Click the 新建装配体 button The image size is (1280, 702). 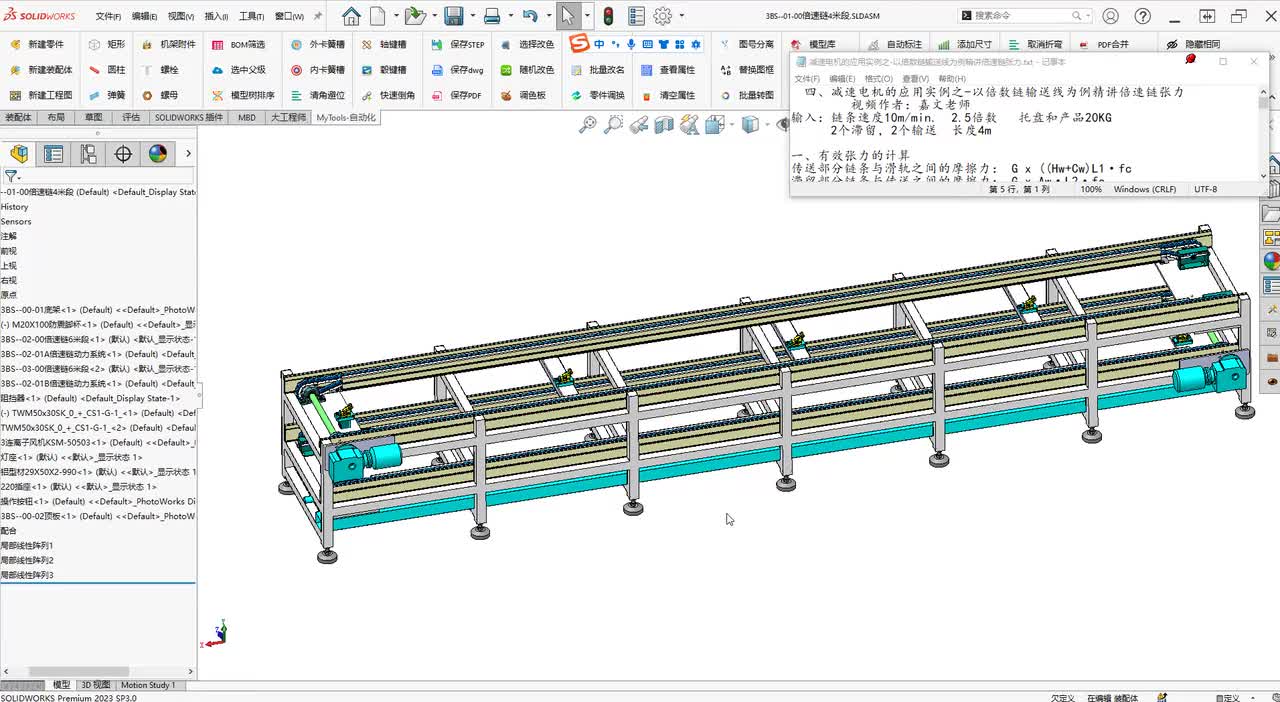(41, 70)
